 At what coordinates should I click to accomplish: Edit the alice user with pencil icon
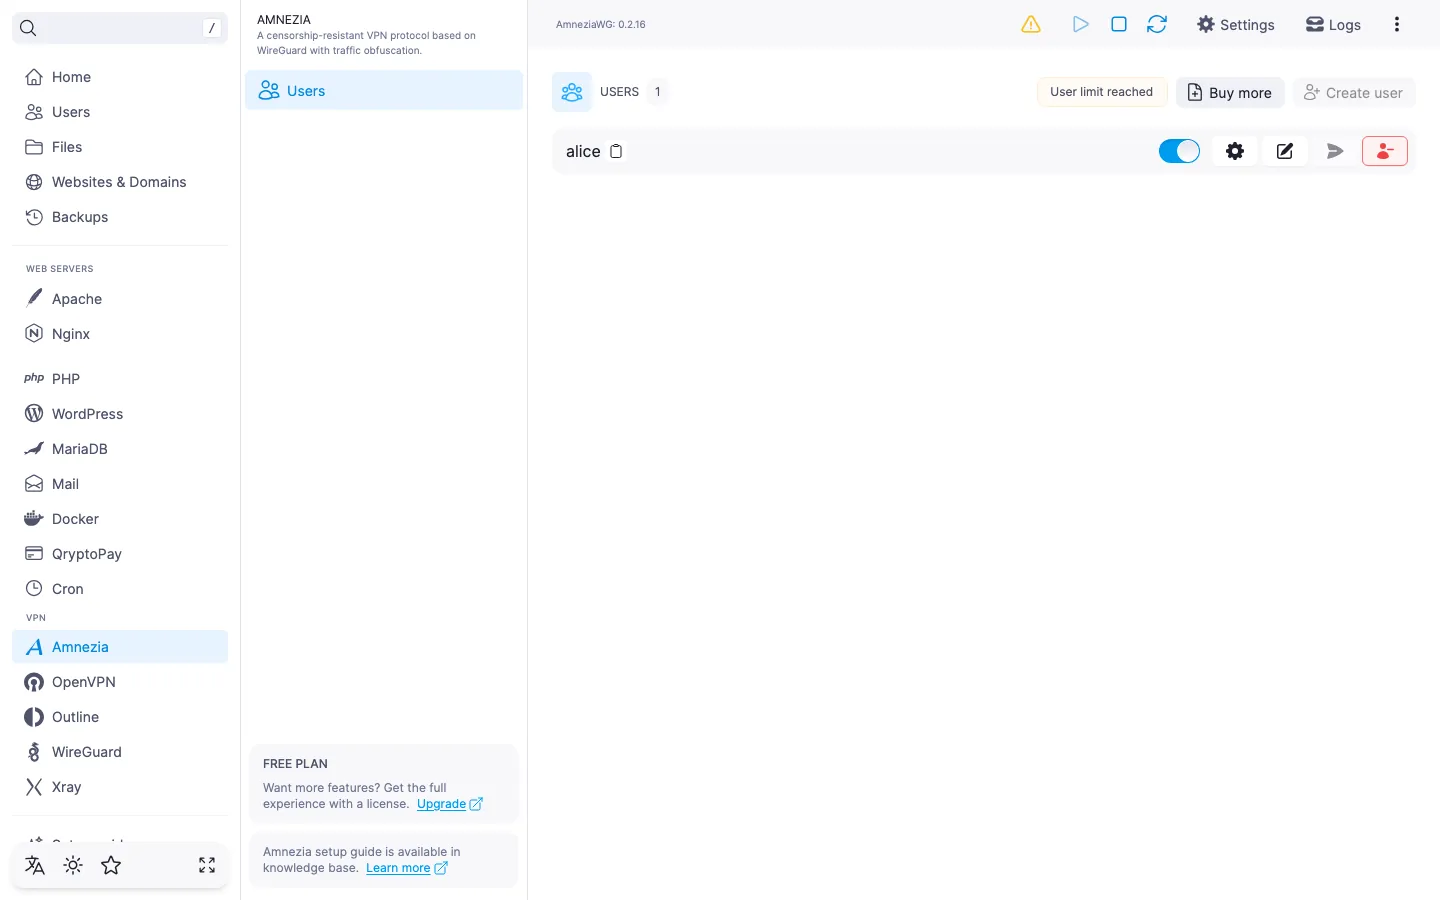coord(1285,151)
